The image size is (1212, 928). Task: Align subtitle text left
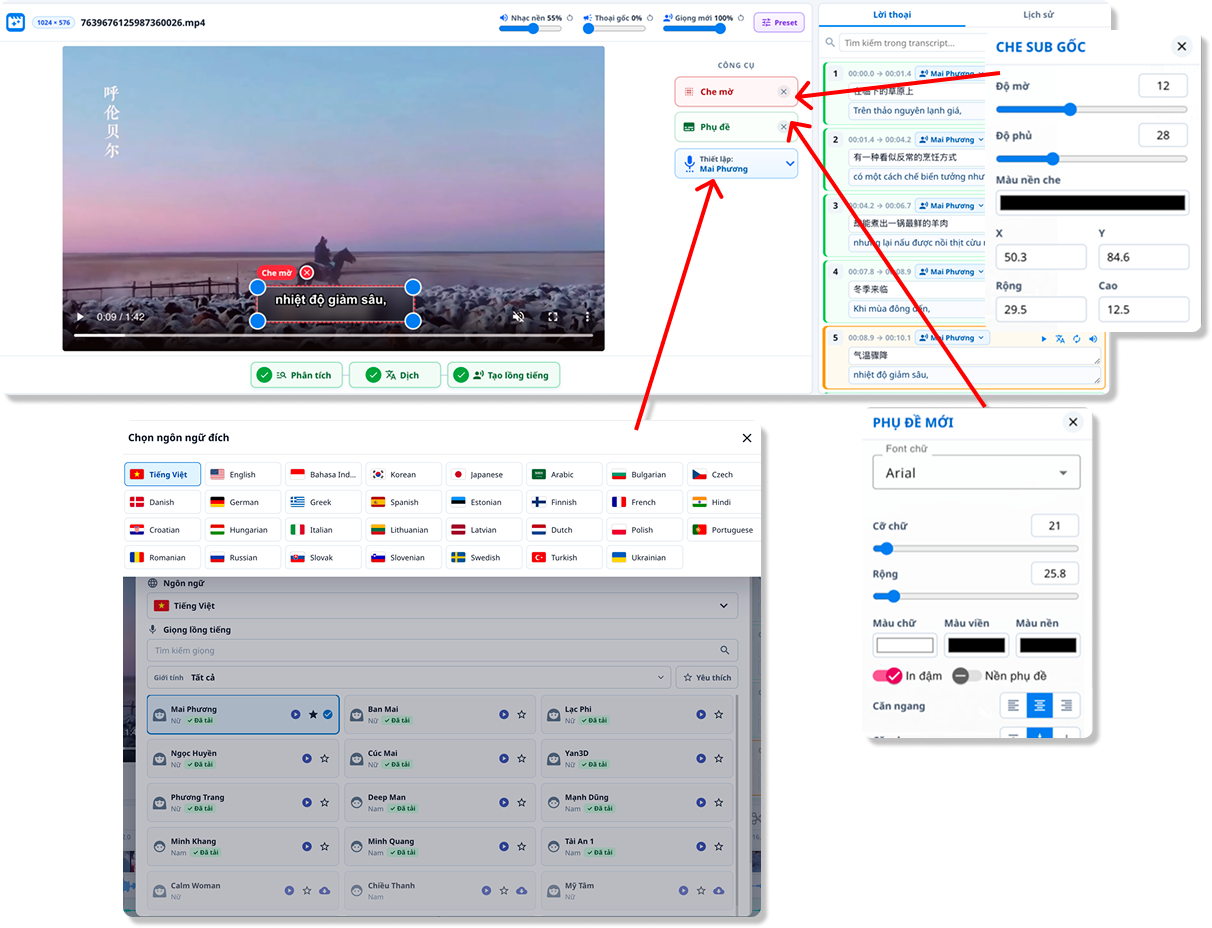coord(1014,706)
